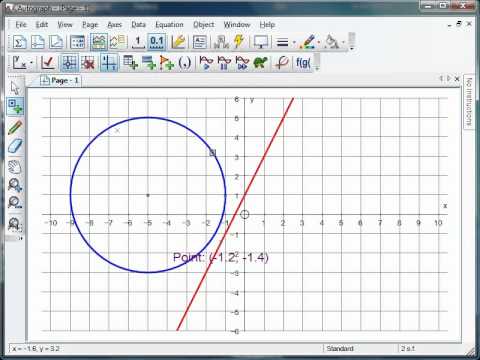The height and width of the screenshot is (360, 480).
Task: Click the add equation green plus icon
Action: click(149, 63)
